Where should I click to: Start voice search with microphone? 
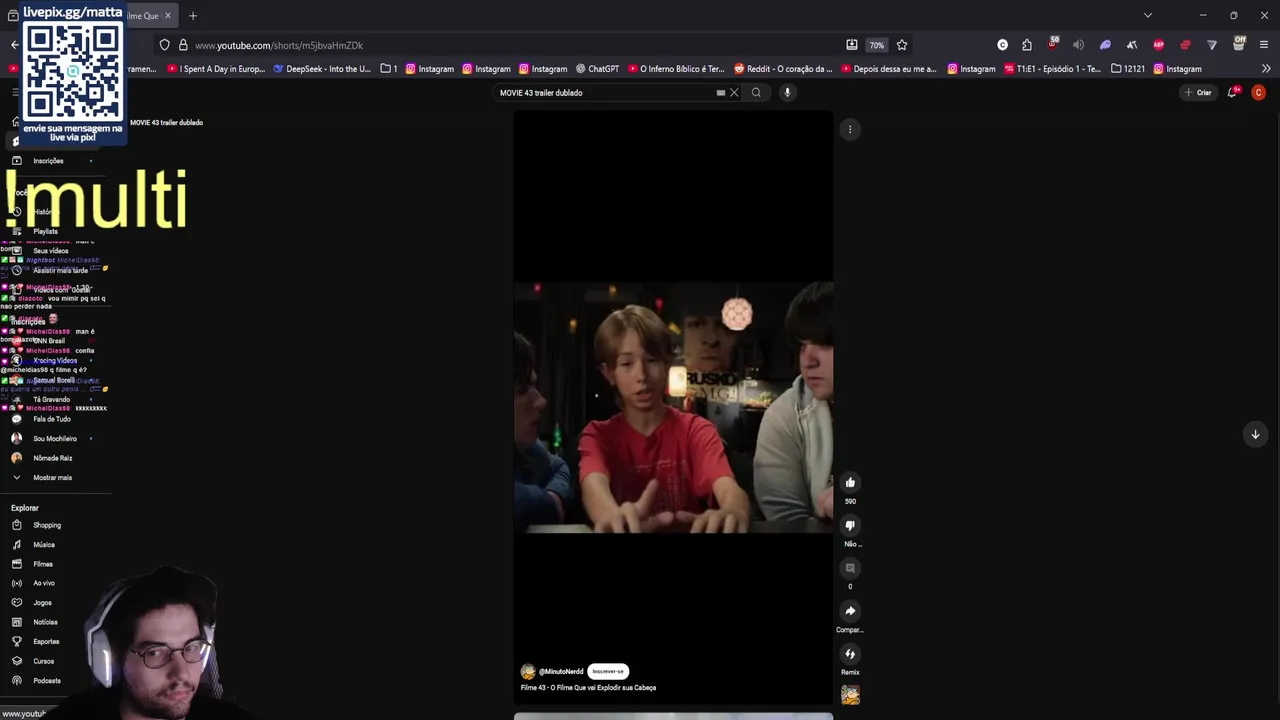point(787,93)
